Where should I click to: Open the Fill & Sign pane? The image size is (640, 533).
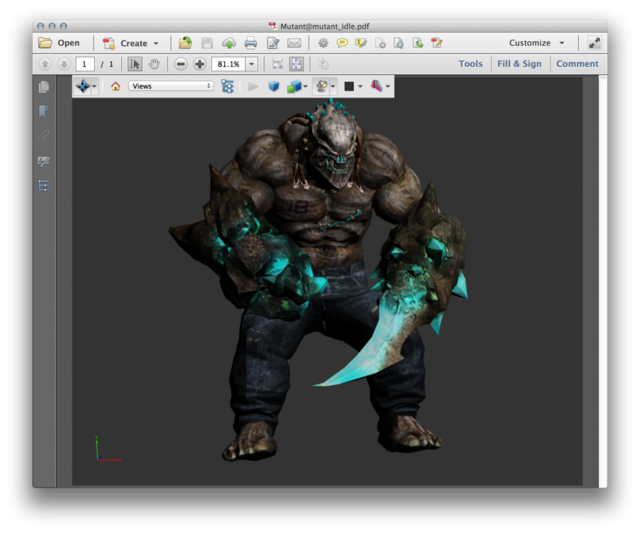(519, 64)
